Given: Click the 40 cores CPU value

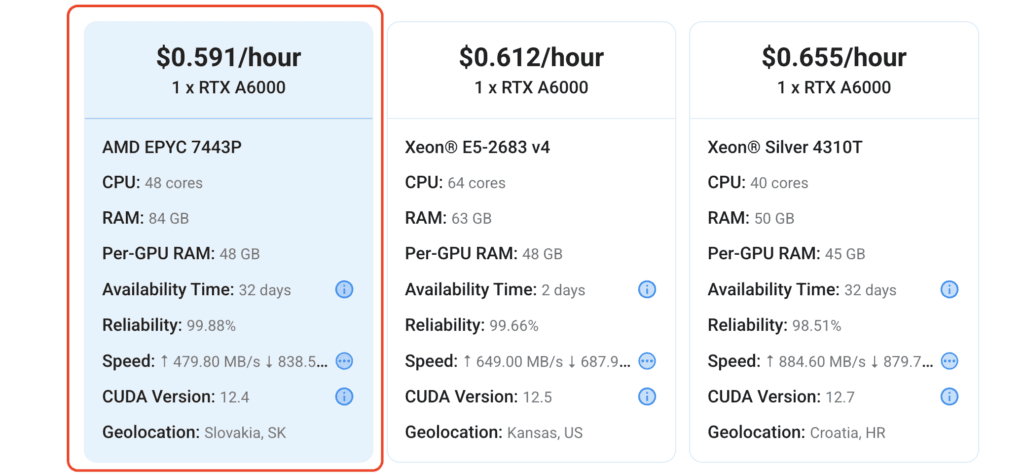Looking at the screenshot, I should coord(779,183).
